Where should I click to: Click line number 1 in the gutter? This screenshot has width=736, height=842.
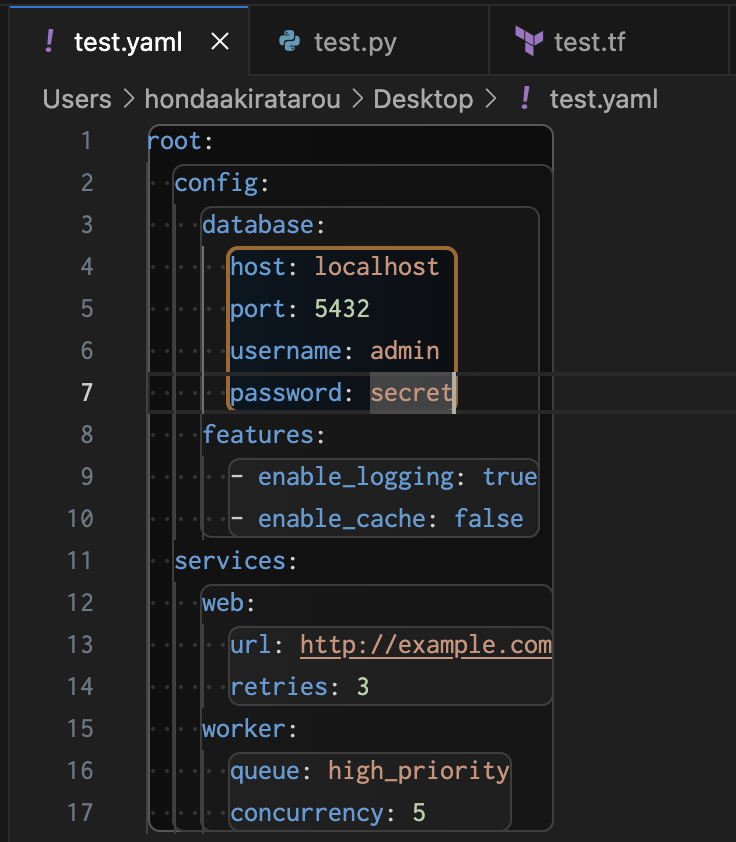86,140
